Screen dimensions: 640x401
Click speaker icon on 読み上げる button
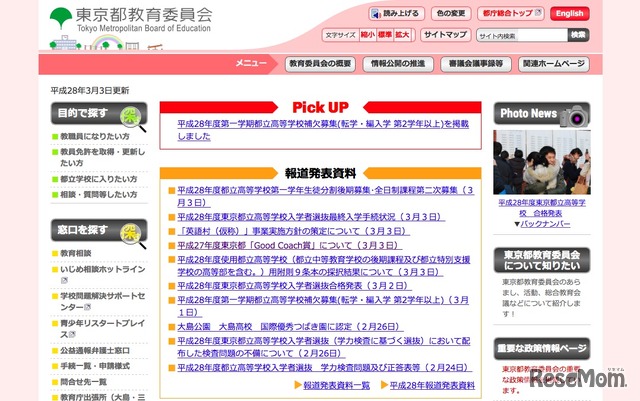pyautogui.click(x=376, y=14)
